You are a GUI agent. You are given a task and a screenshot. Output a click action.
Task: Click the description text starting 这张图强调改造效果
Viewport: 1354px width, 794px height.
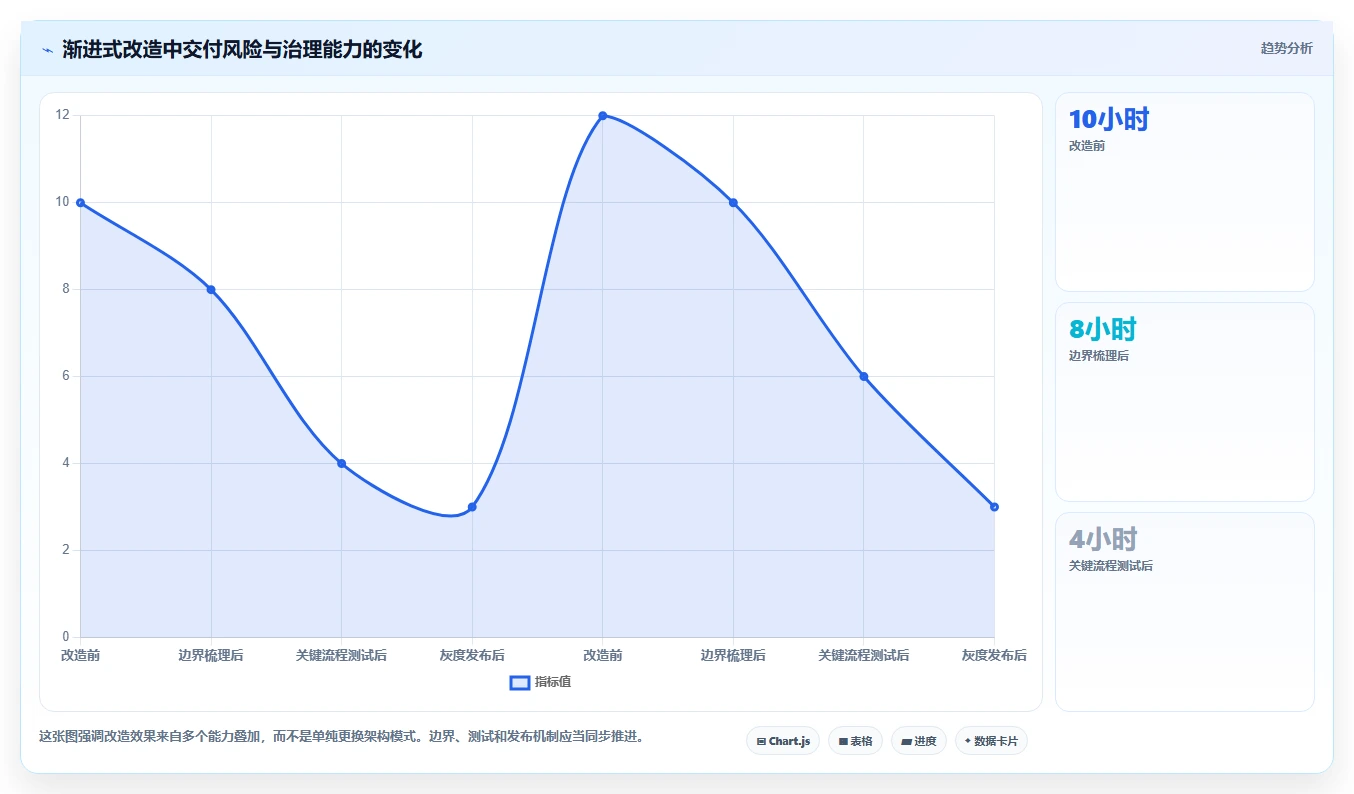[x=341, y=737]
